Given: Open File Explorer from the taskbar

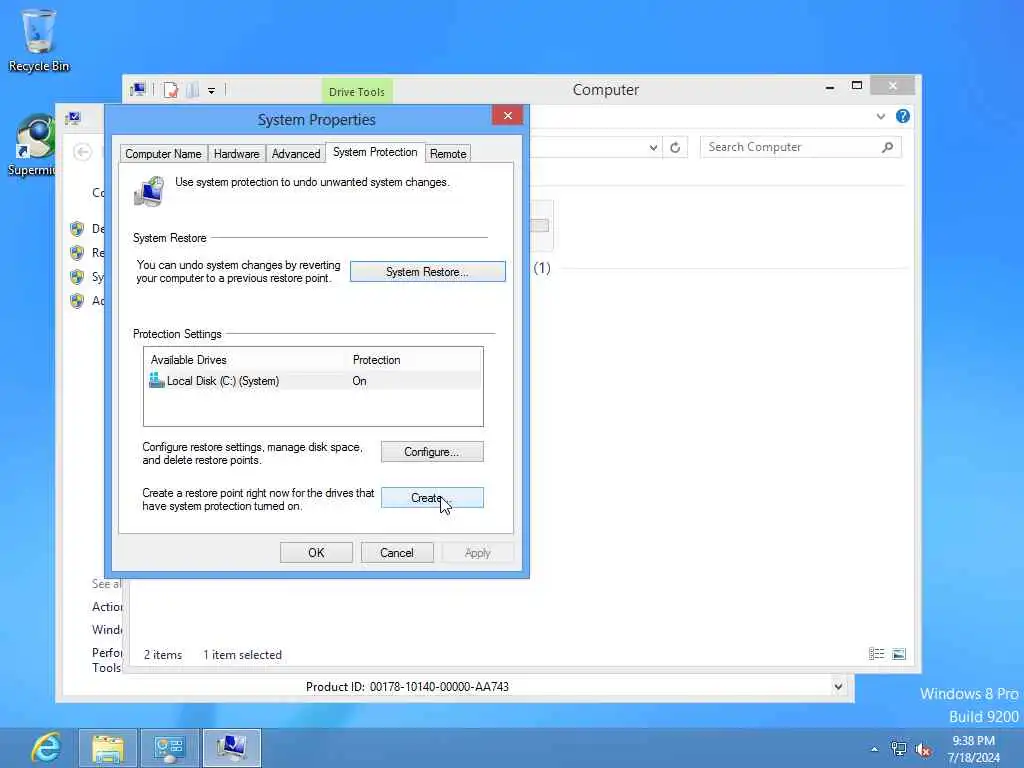Looking at the screenshot, I should [108, 748].
